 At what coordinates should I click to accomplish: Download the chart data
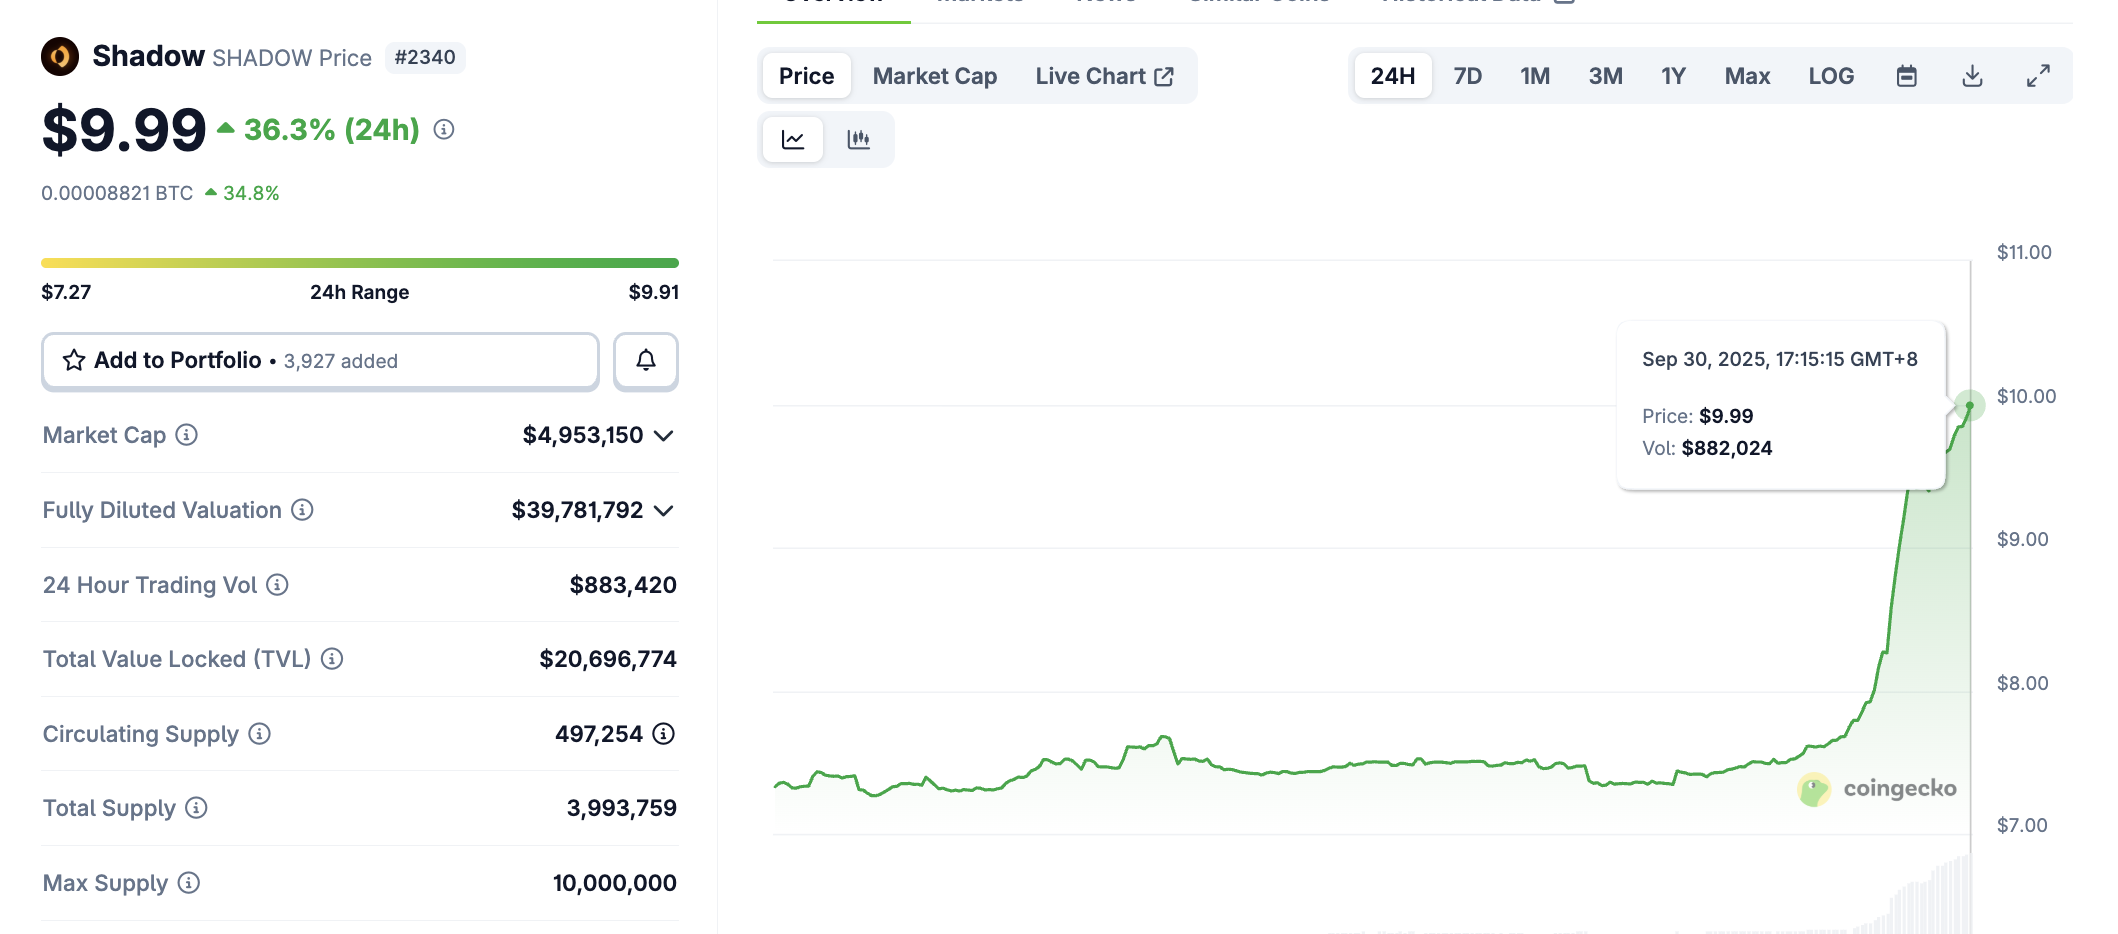[x=1971, y=76]
